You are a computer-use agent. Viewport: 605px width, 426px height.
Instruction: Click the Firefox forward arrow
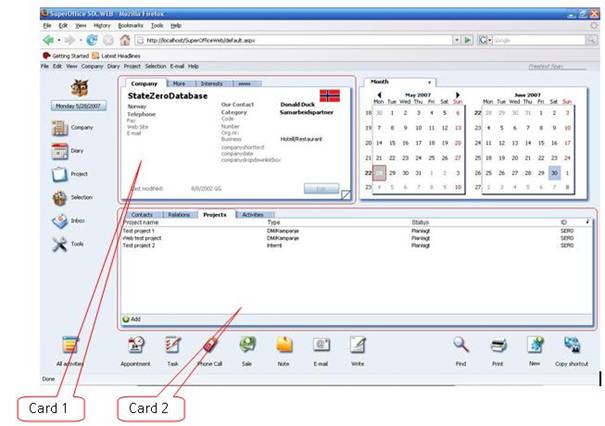(69, 40)
